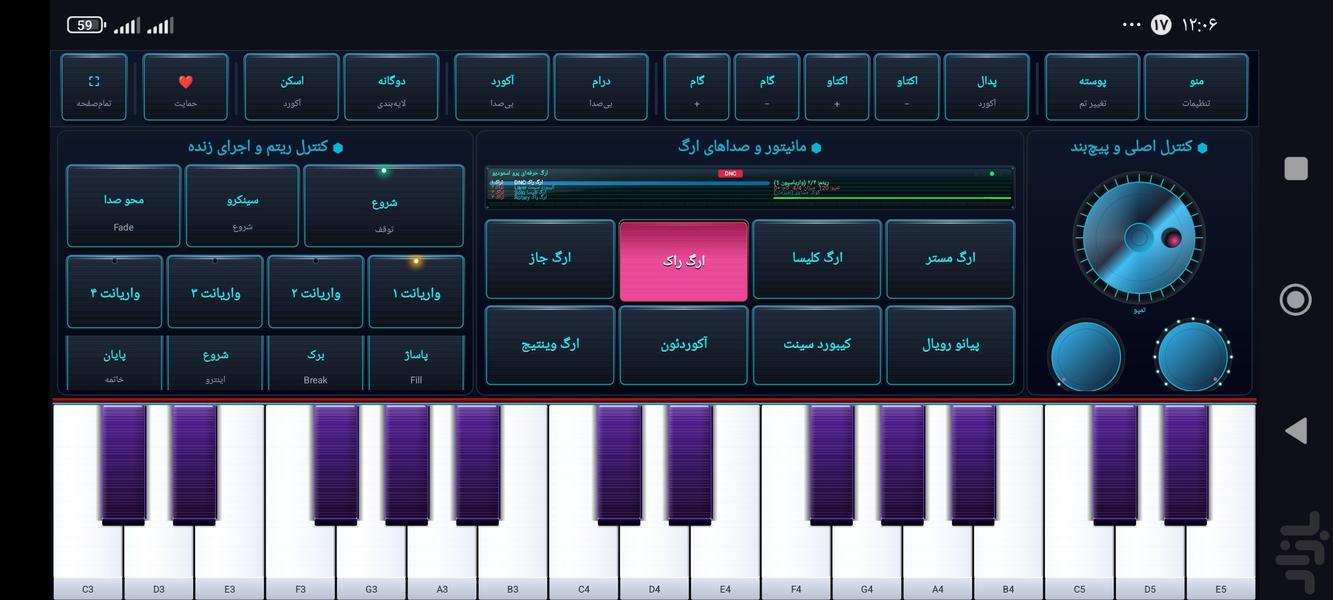Play the black key between F4 and G4
This screenshot has width=1333, height=600.
tap(832, 463)
